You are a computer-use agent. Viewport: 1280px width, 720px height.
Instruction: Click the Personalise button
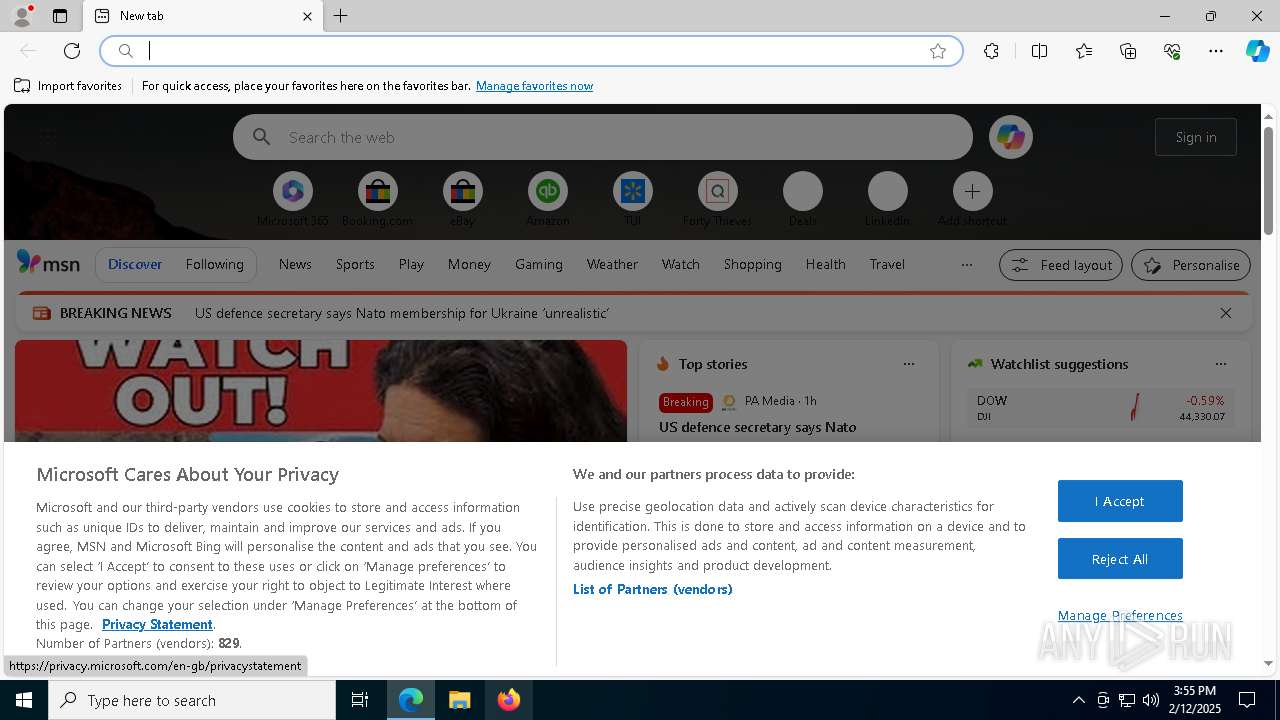point(1190,265)
